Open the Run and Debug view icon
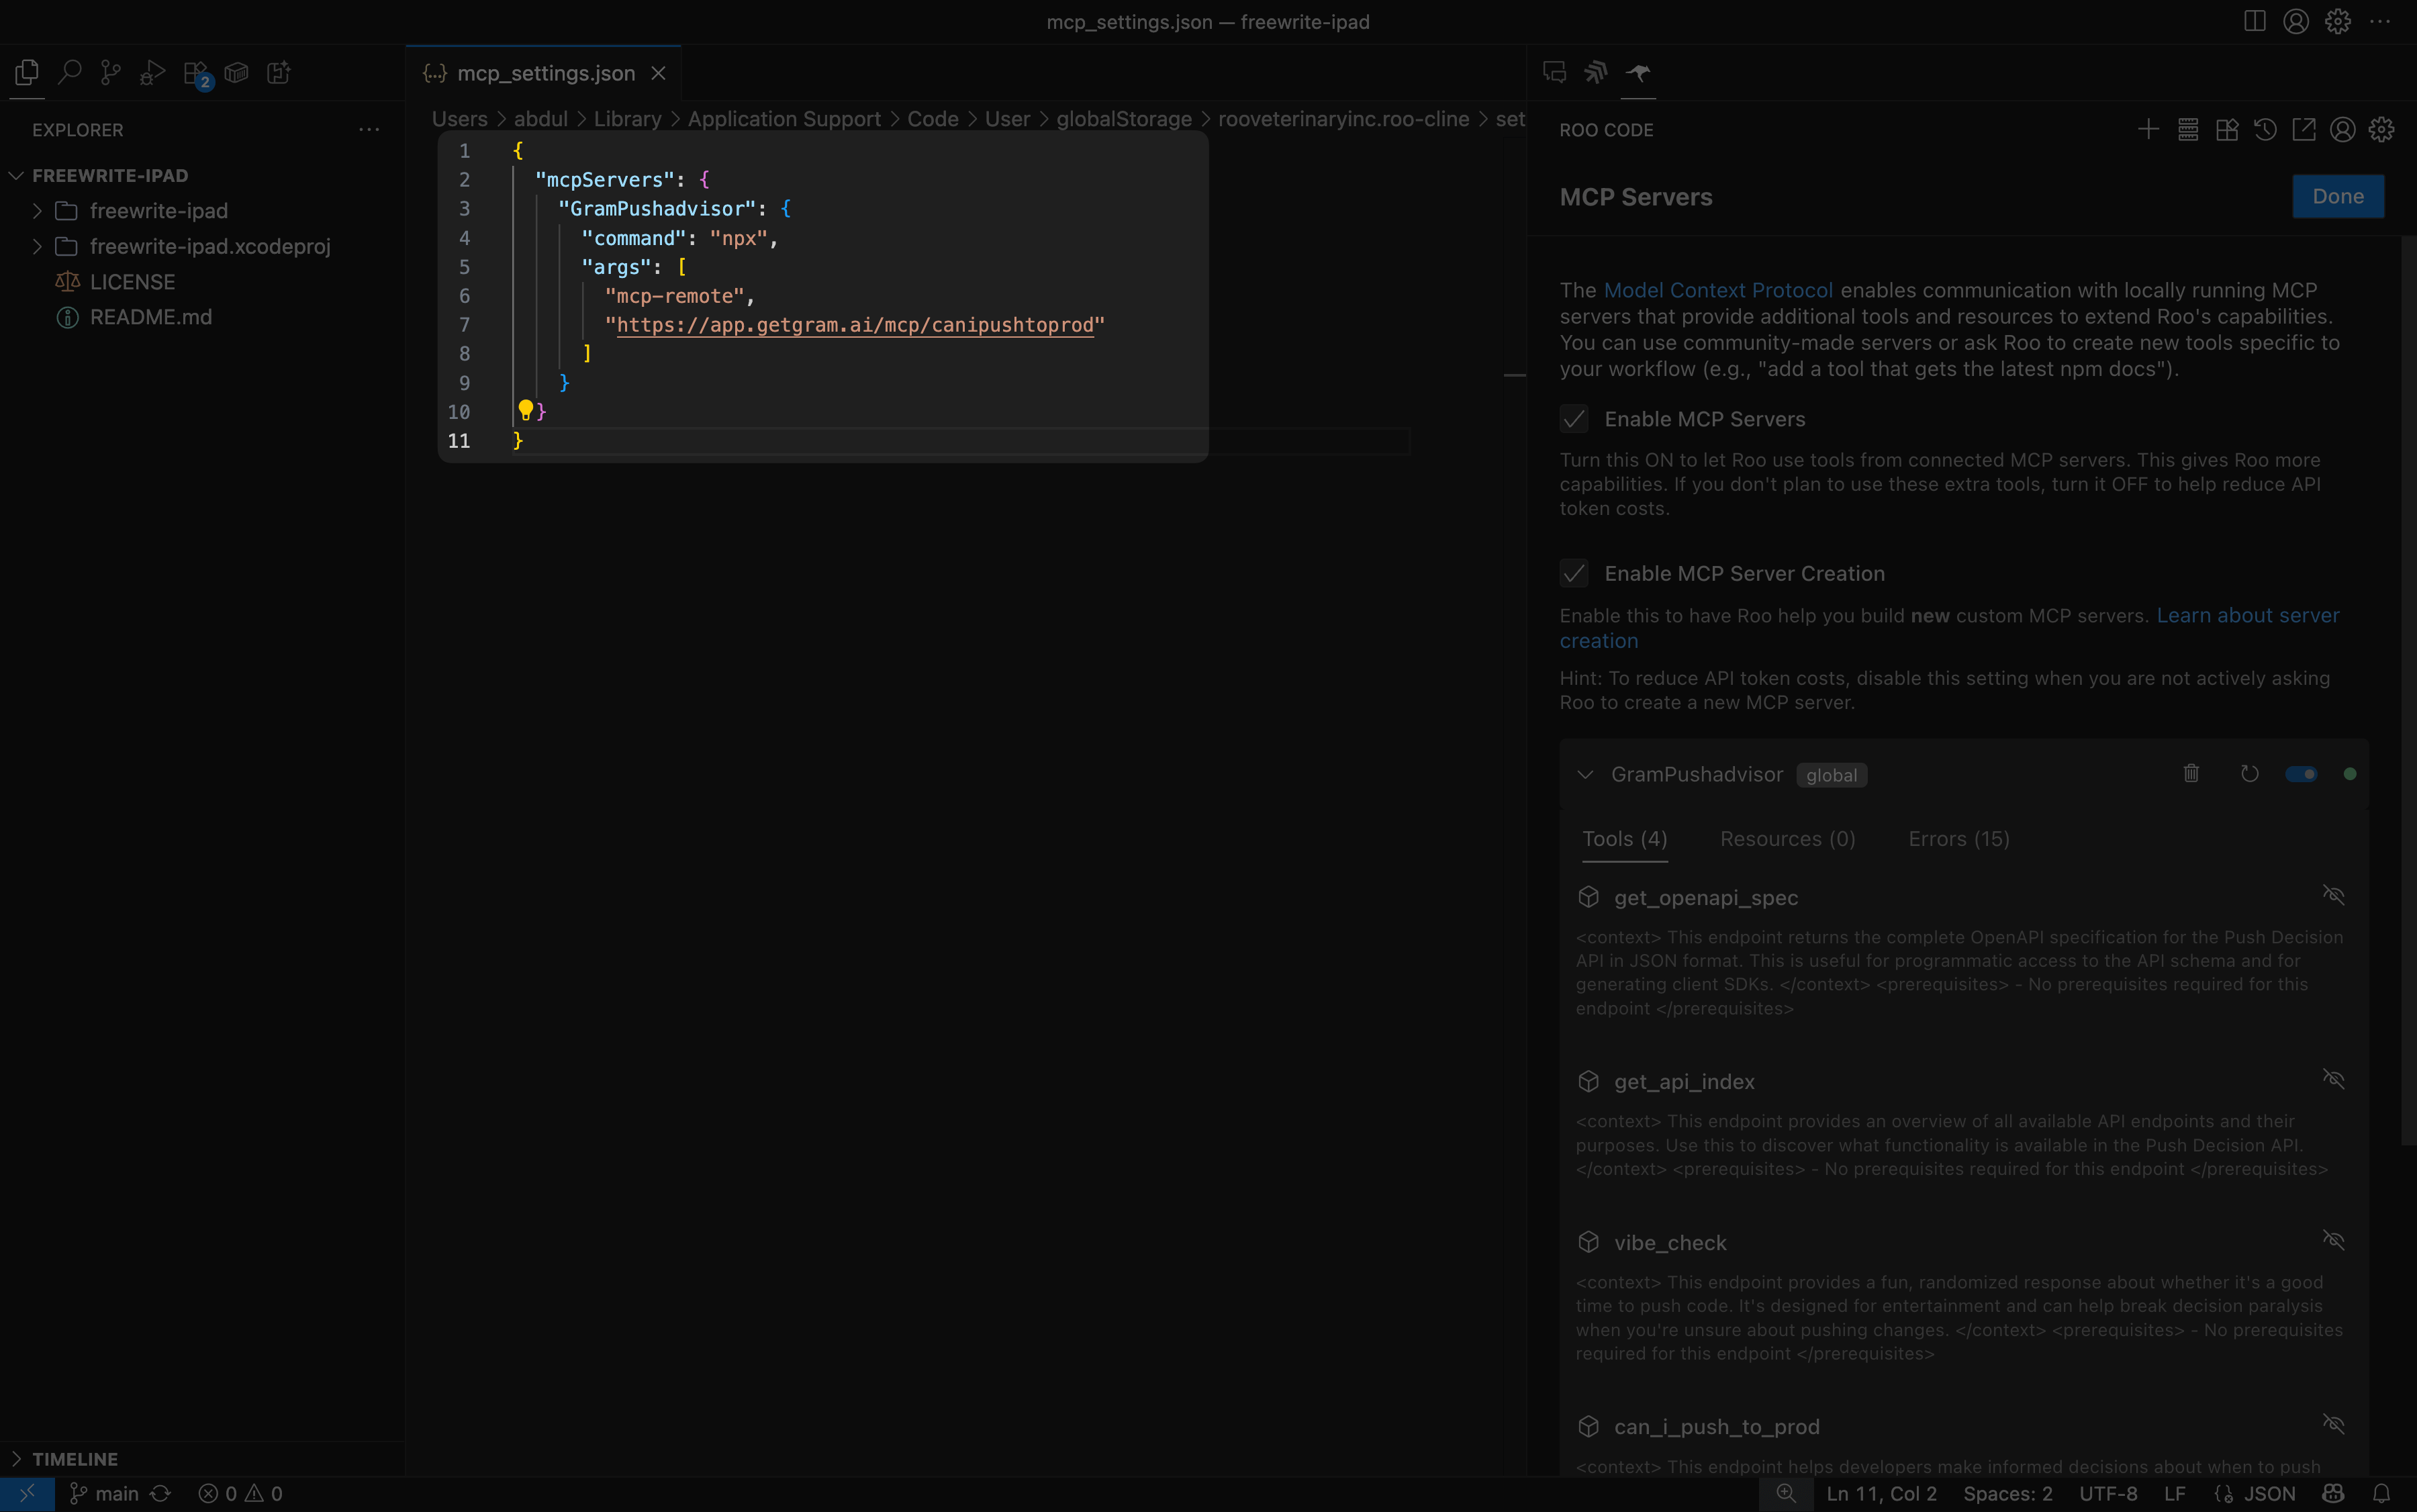The image size is (2417, 1512). [152, 72]
